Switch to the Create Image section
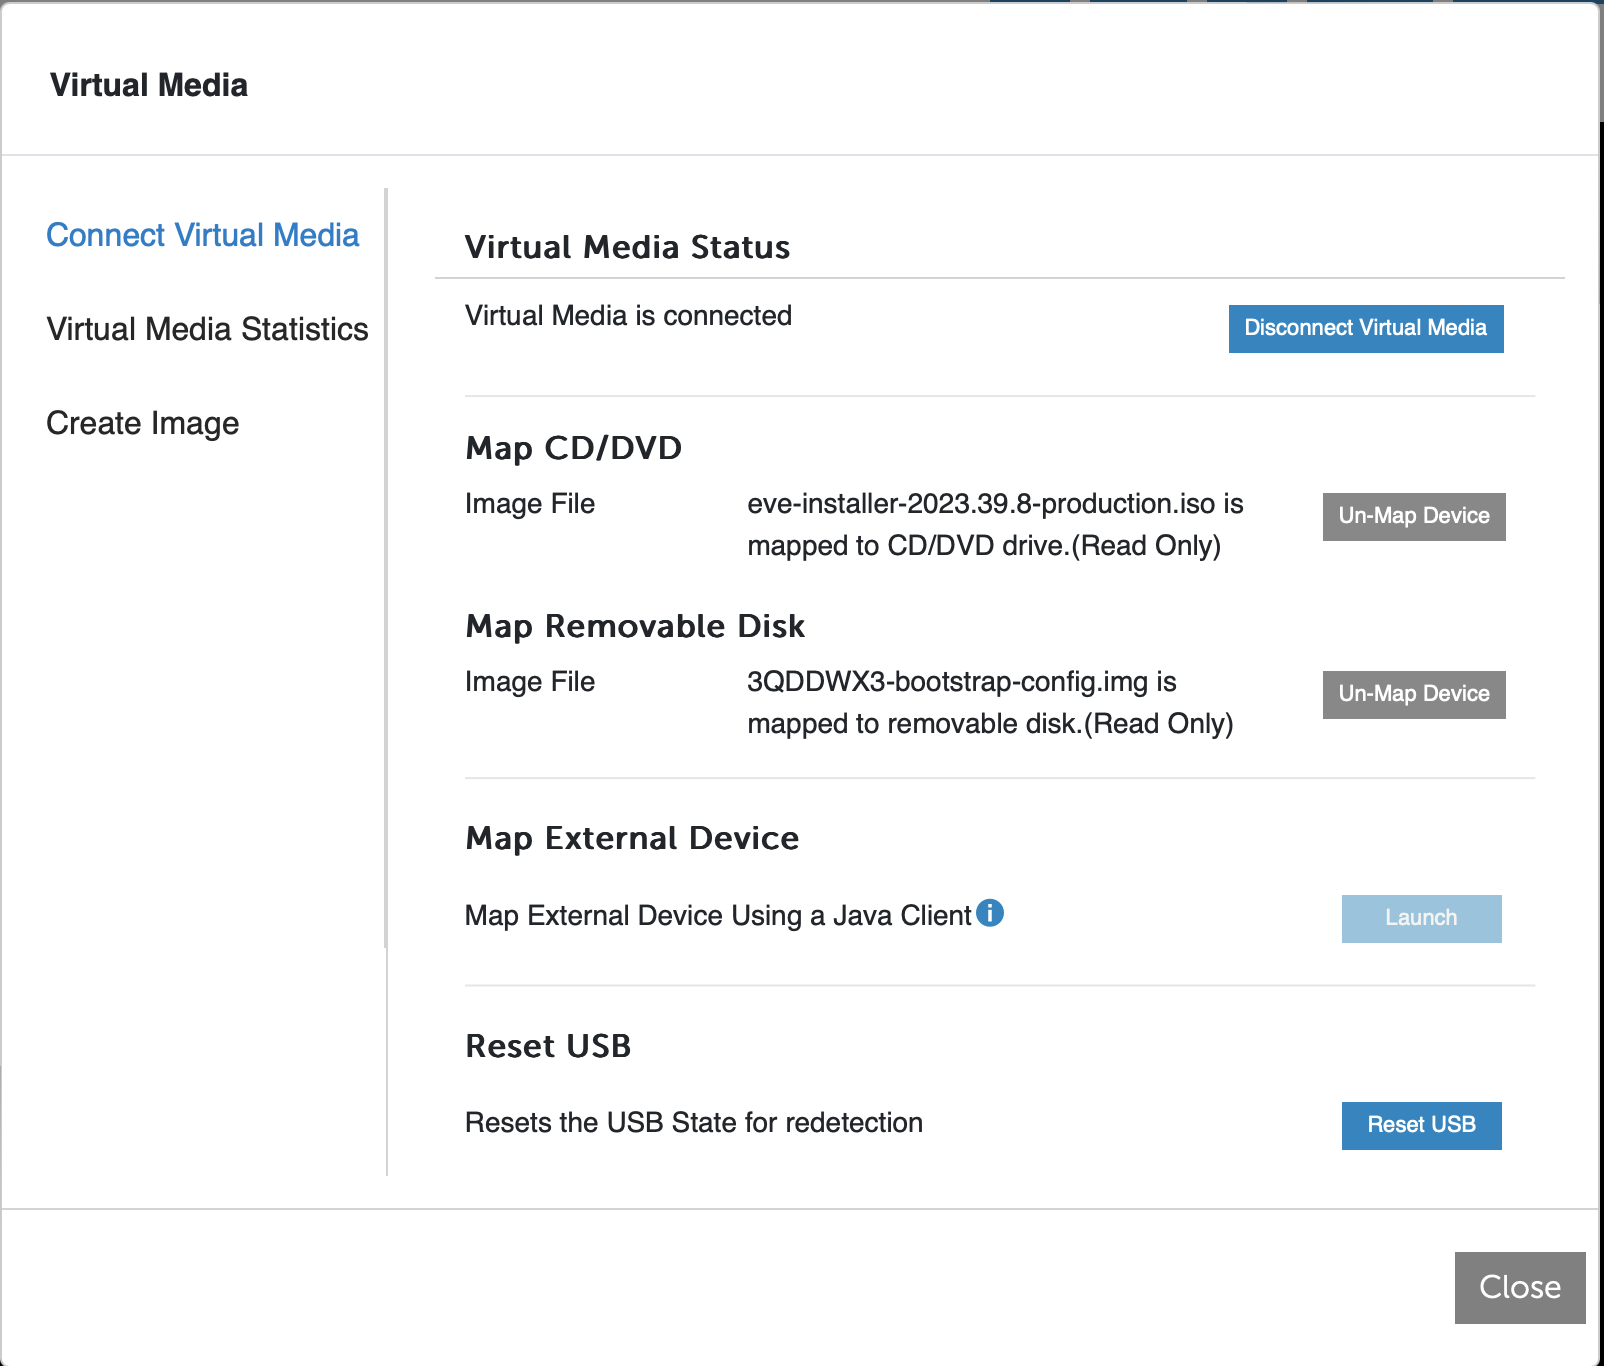 pyautogui.click(x=142, y=422)
